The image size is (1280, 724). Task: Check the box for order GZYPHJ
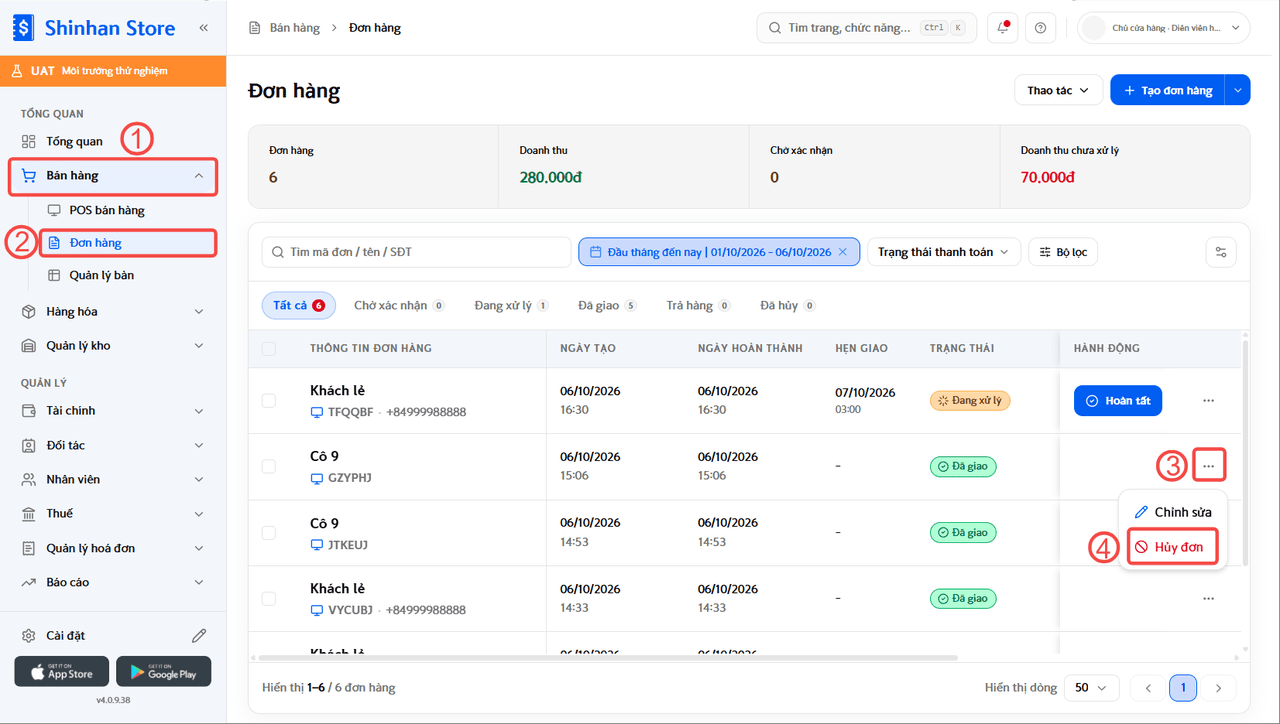point(268,466)
